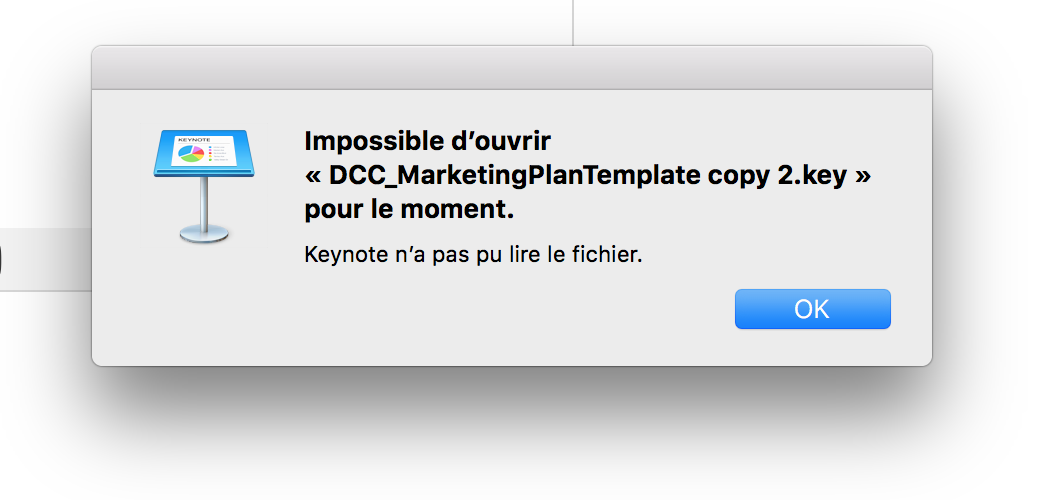Image resolution: width=1046 pixels, height=500 pixels.
Task: Click the pie chart on Keynote icon
Action: (191, 154)
